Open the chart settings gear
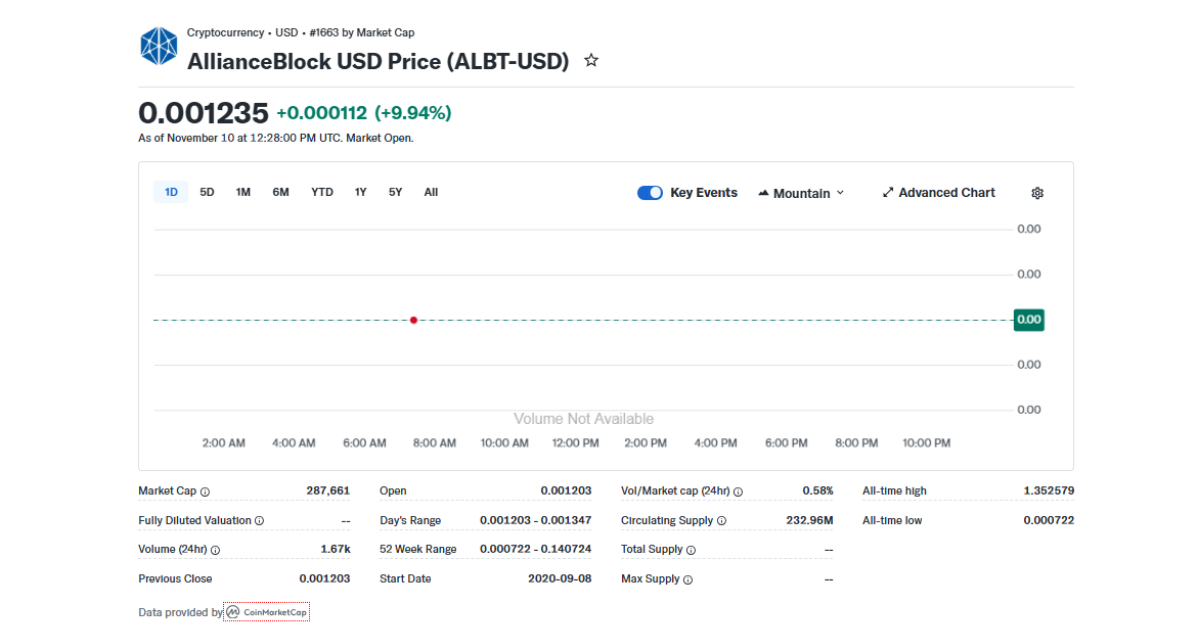1200x630 pixels. tap(1037, 192)
